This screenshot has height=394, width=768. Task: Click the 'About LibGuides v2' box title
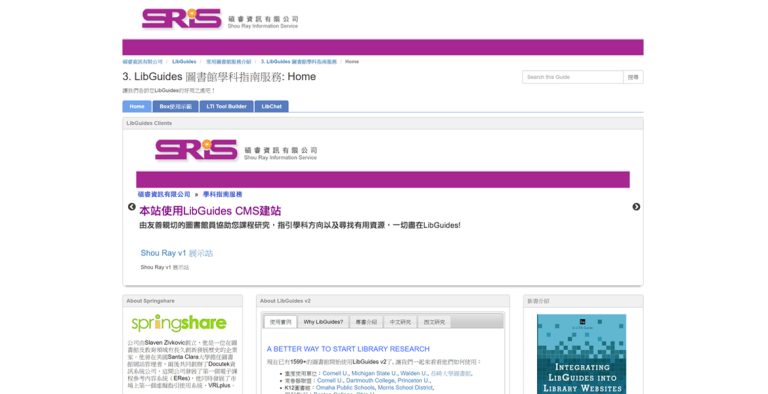(x=285, y=301)
